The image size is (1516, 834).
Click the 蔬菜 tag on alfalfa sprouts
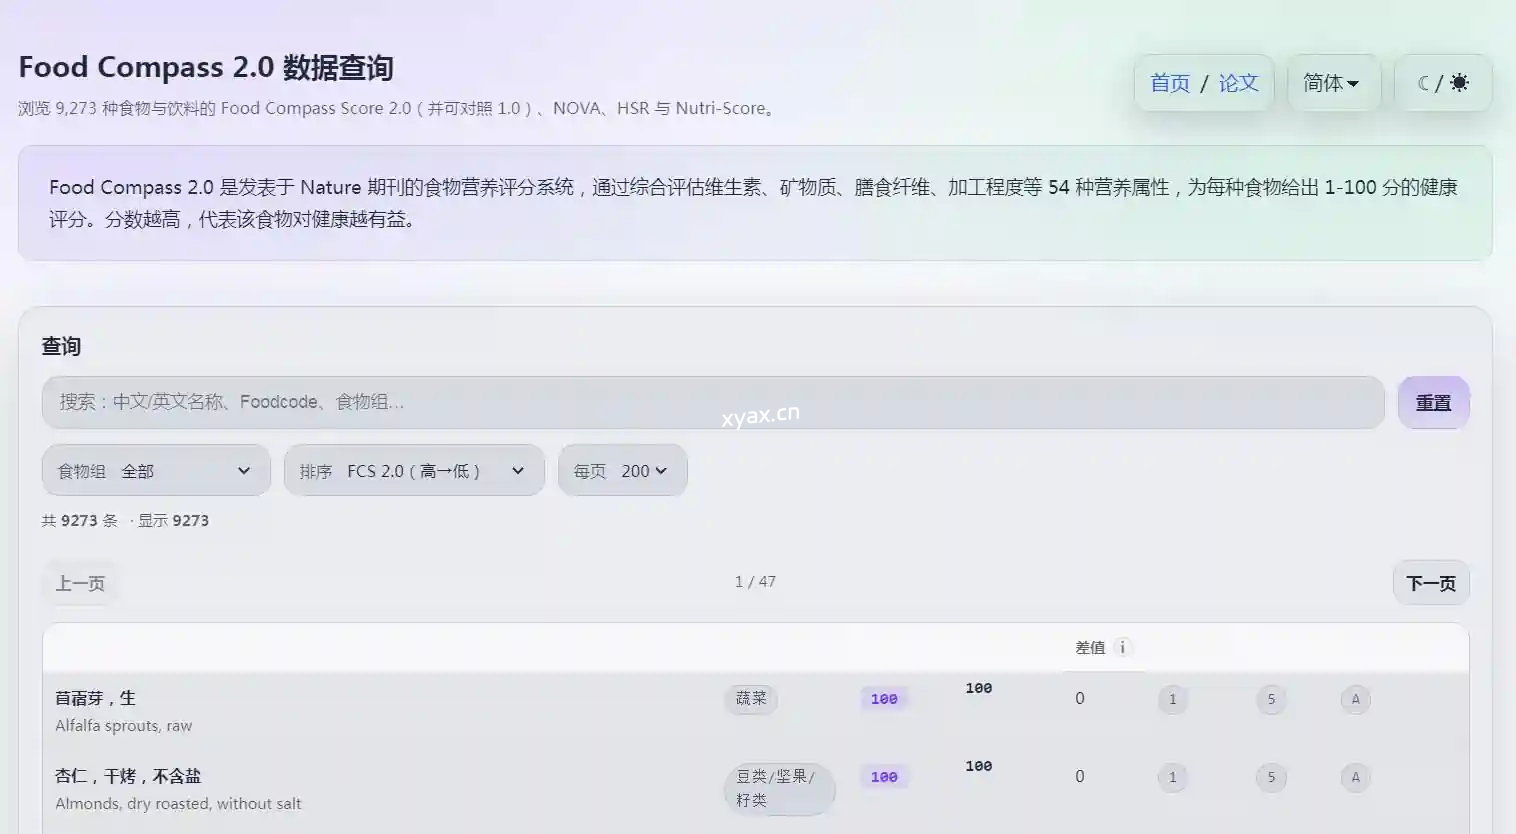point(750,699)
